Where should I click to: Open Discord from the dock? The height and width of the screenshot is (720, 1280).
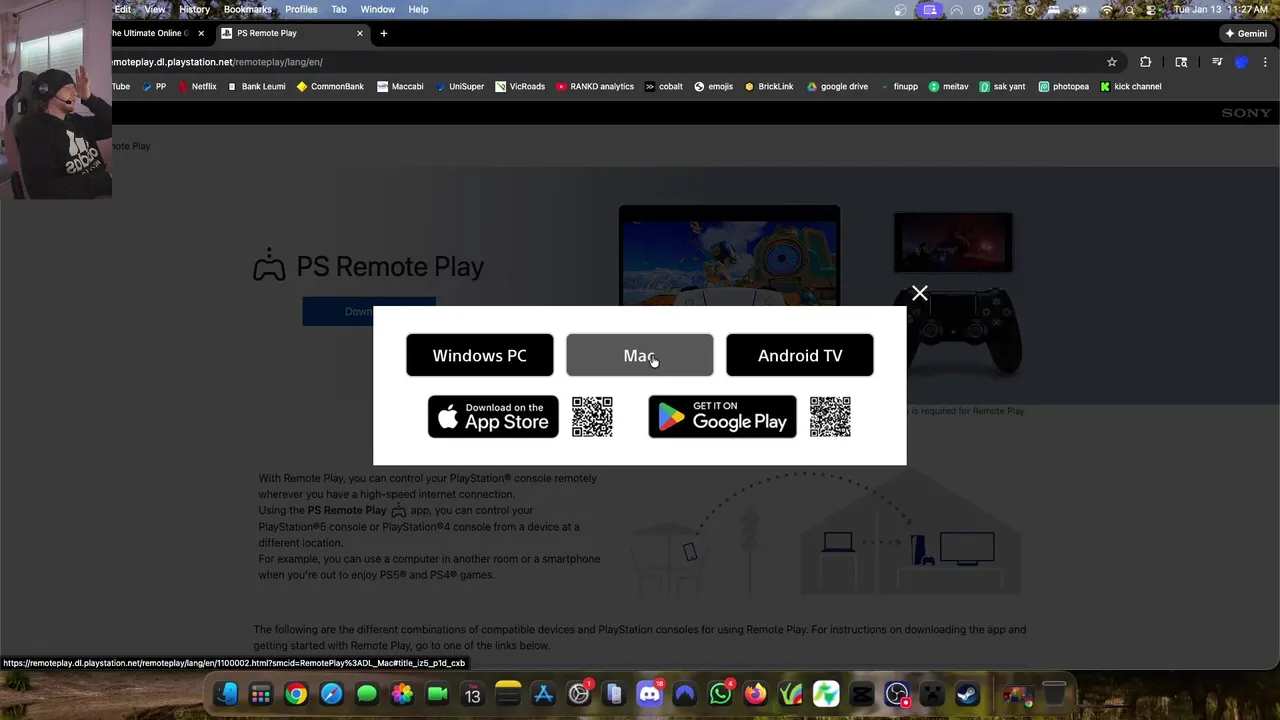(x=650, y=694)
